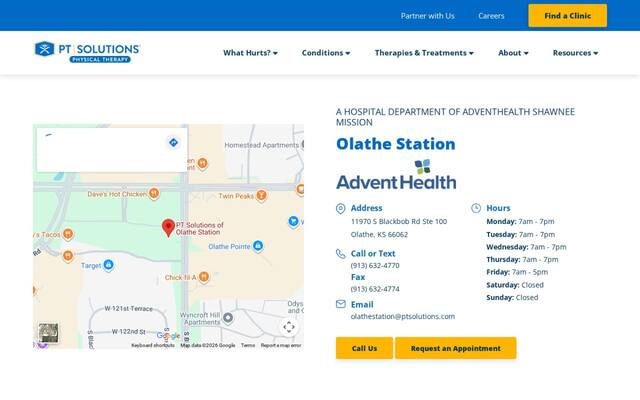The height and width of the screenshot is (400, 640).
Task: Click the address 11970 S Blackbob Rd
Action: pyautogui.click(x=399, y=221)
